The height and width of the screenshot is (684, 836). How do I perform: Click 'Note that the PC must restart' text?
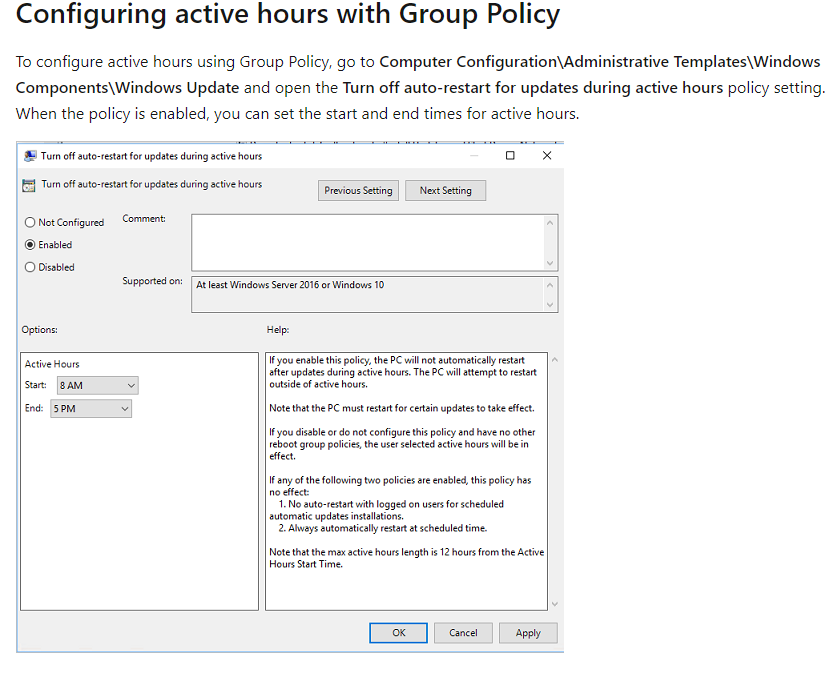click(401, 408)
